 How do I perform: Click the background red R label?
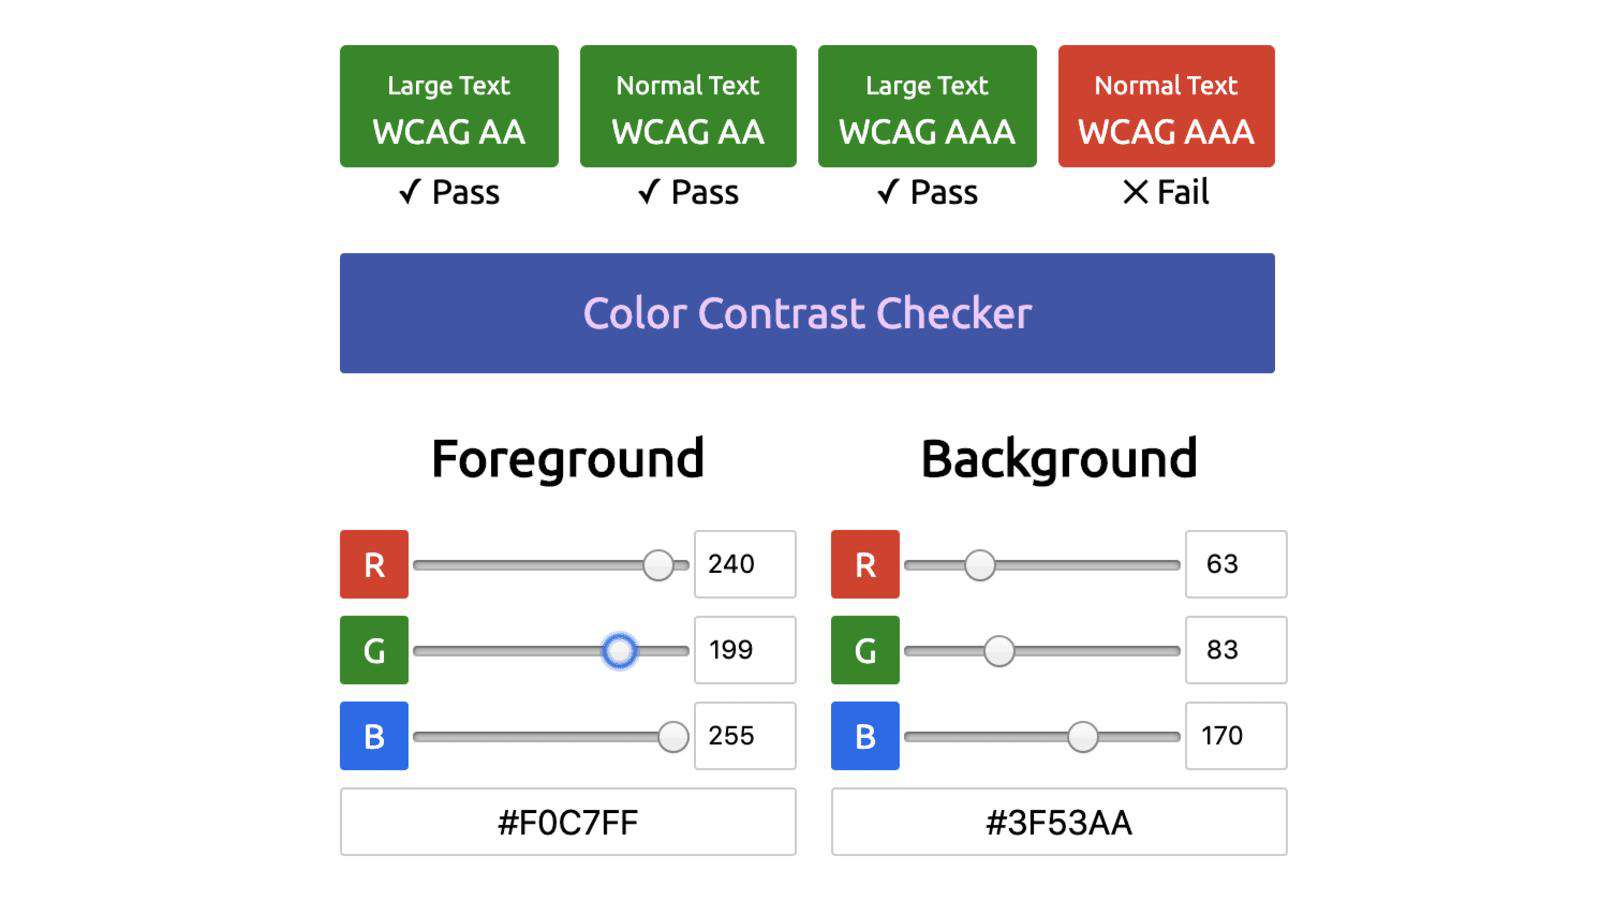[865, 564]
